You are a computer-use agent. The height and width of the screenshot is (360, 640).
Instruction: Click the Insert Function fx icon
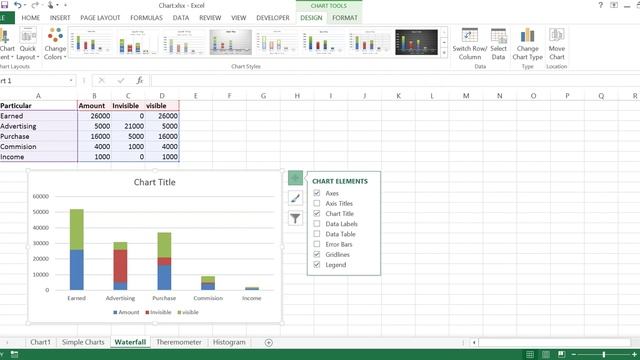(140, 80)
